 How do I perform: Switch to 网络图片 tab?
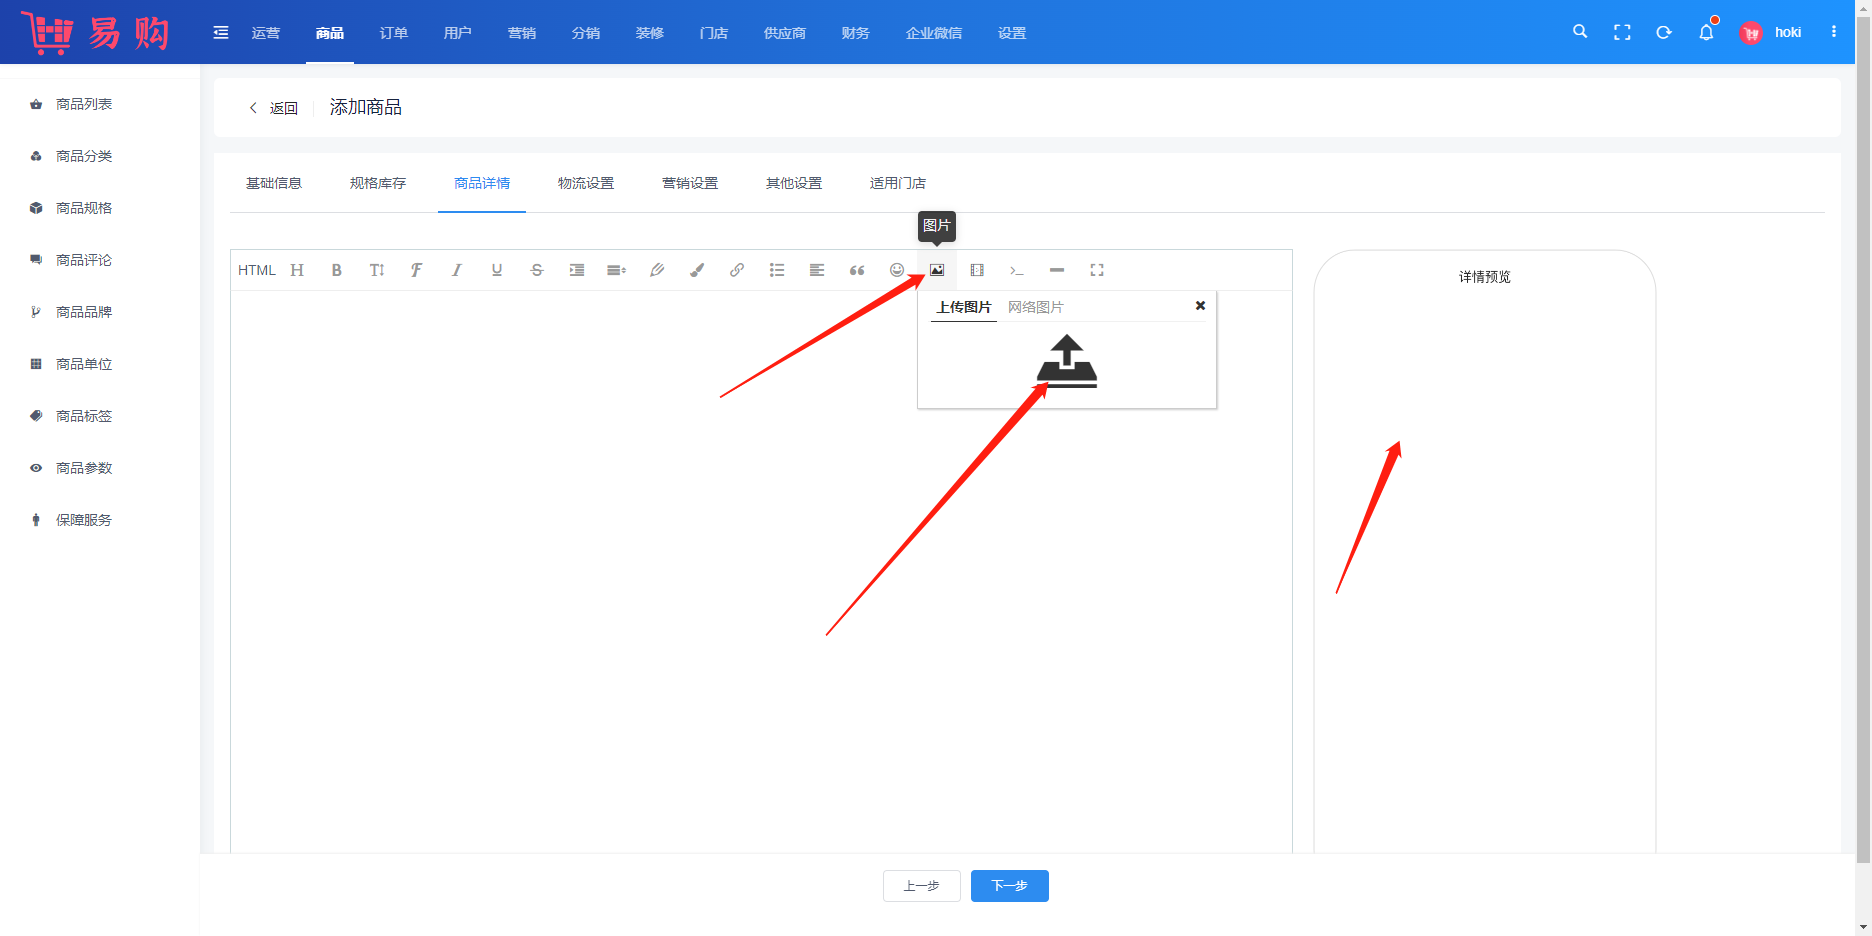[x=1035, y=307]
